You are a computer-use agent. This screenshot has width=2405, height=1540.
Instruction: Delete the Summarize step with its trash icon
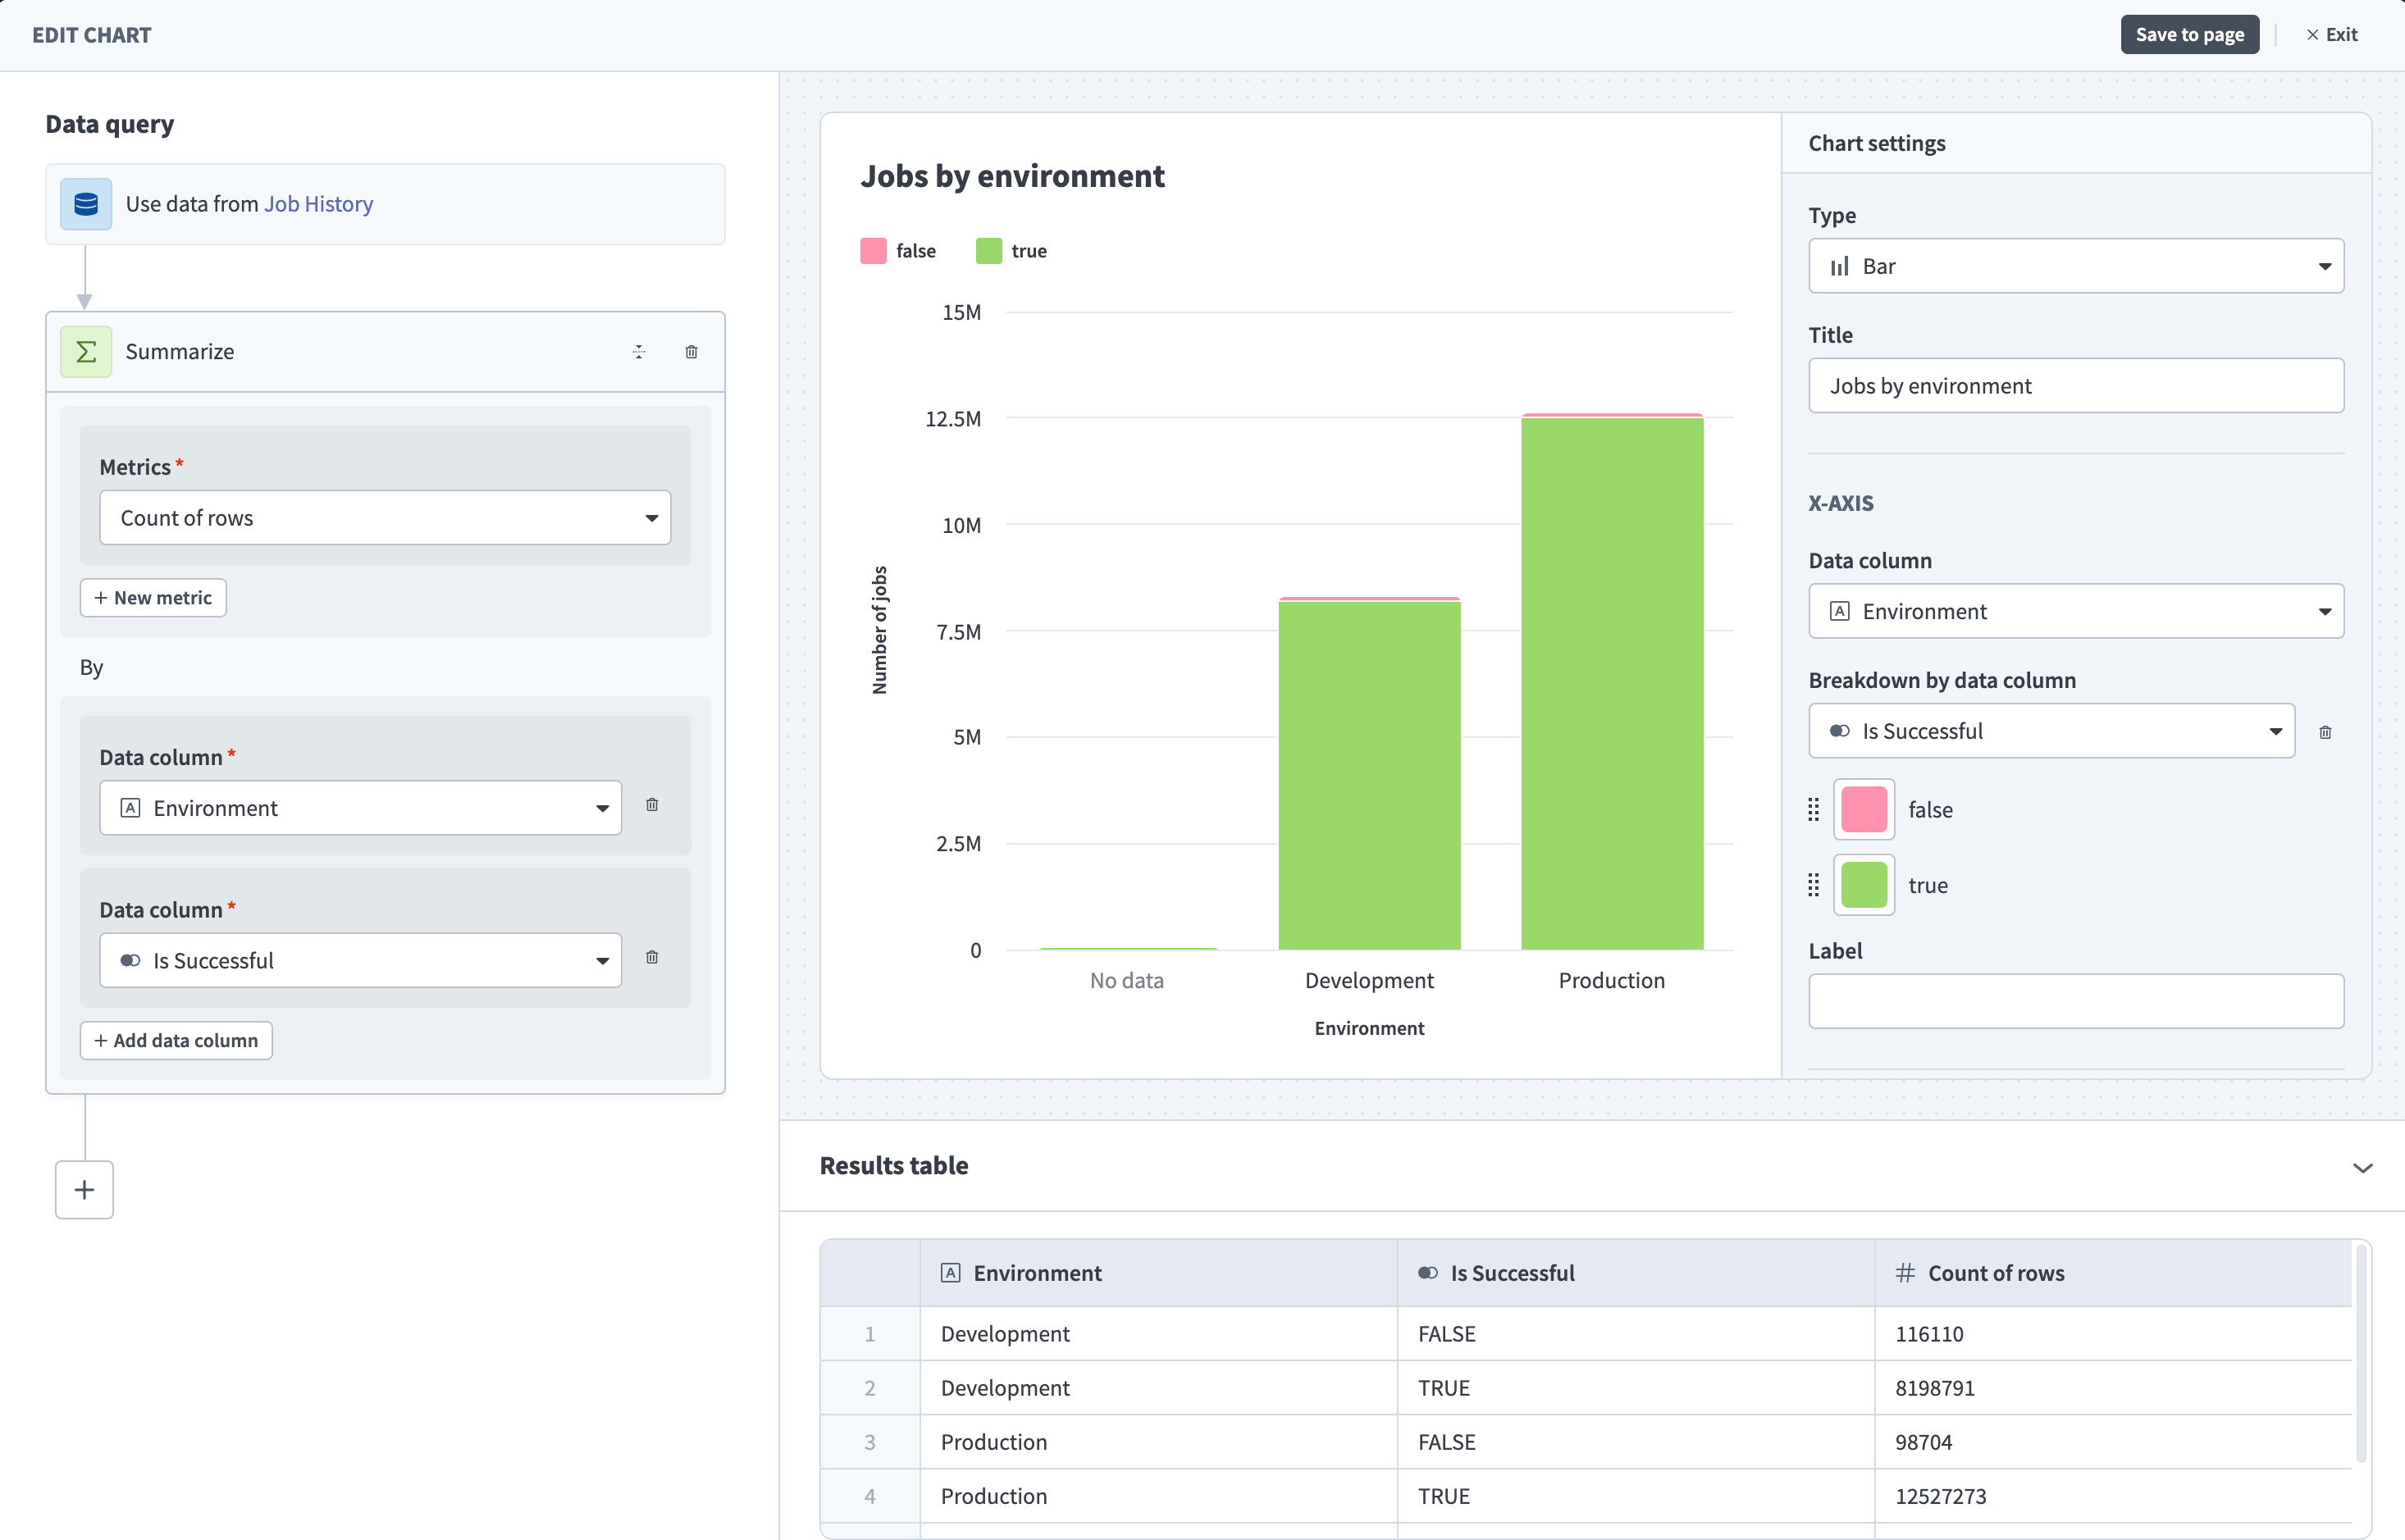(691, 352)
